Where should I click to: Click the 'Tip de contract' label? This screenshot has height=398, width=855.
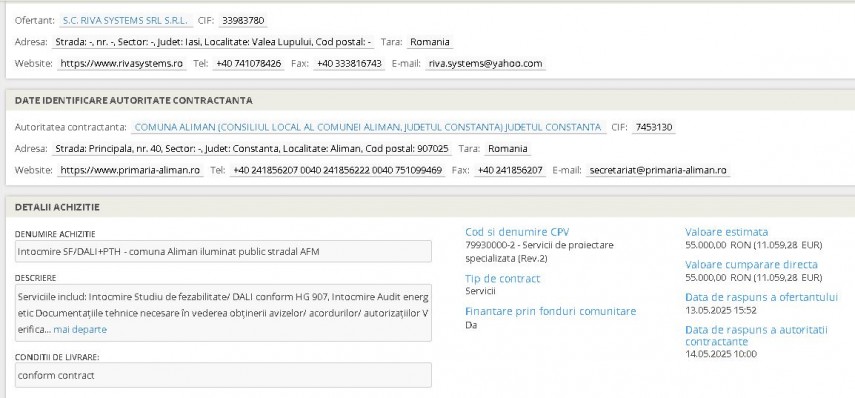tap(502, 279)
